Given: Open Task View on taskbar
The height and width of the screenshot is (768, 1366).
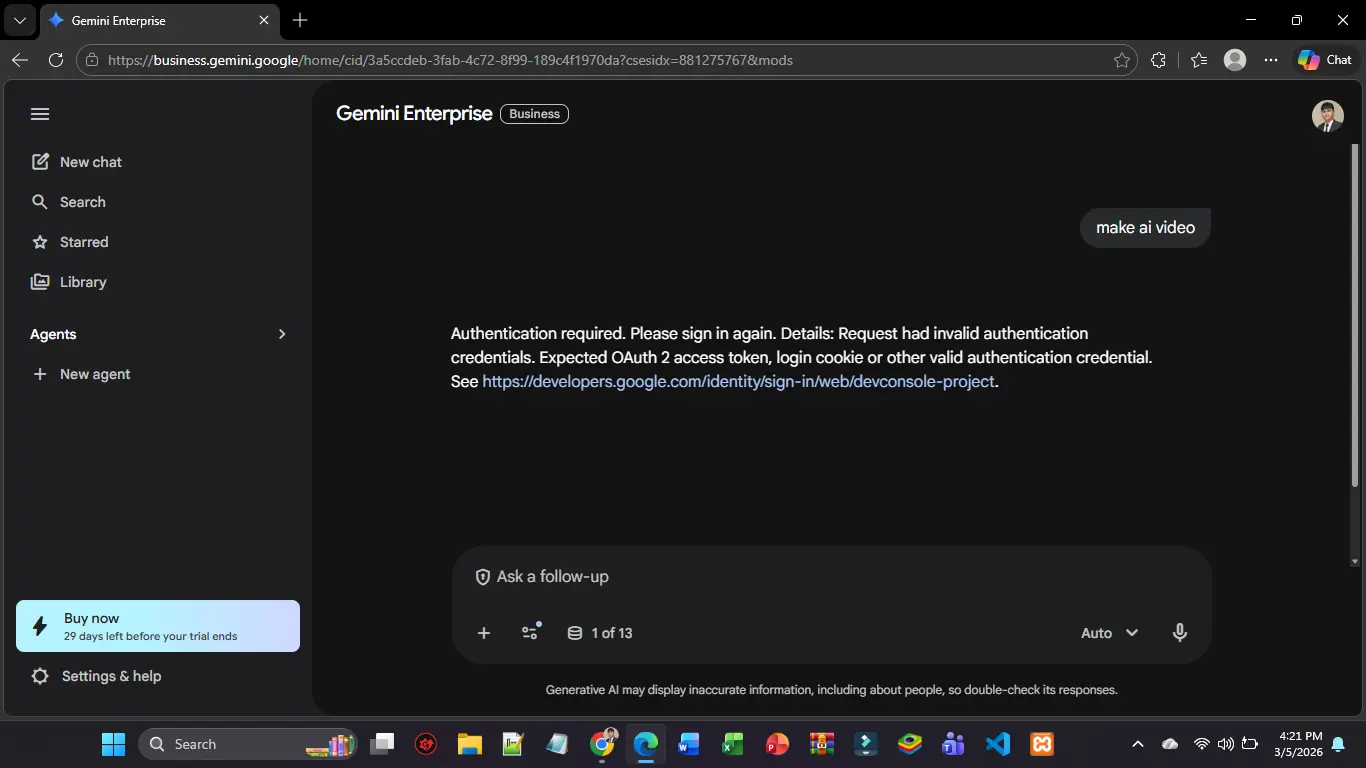Looking at the screenshot, I should [x=382, y=744].
